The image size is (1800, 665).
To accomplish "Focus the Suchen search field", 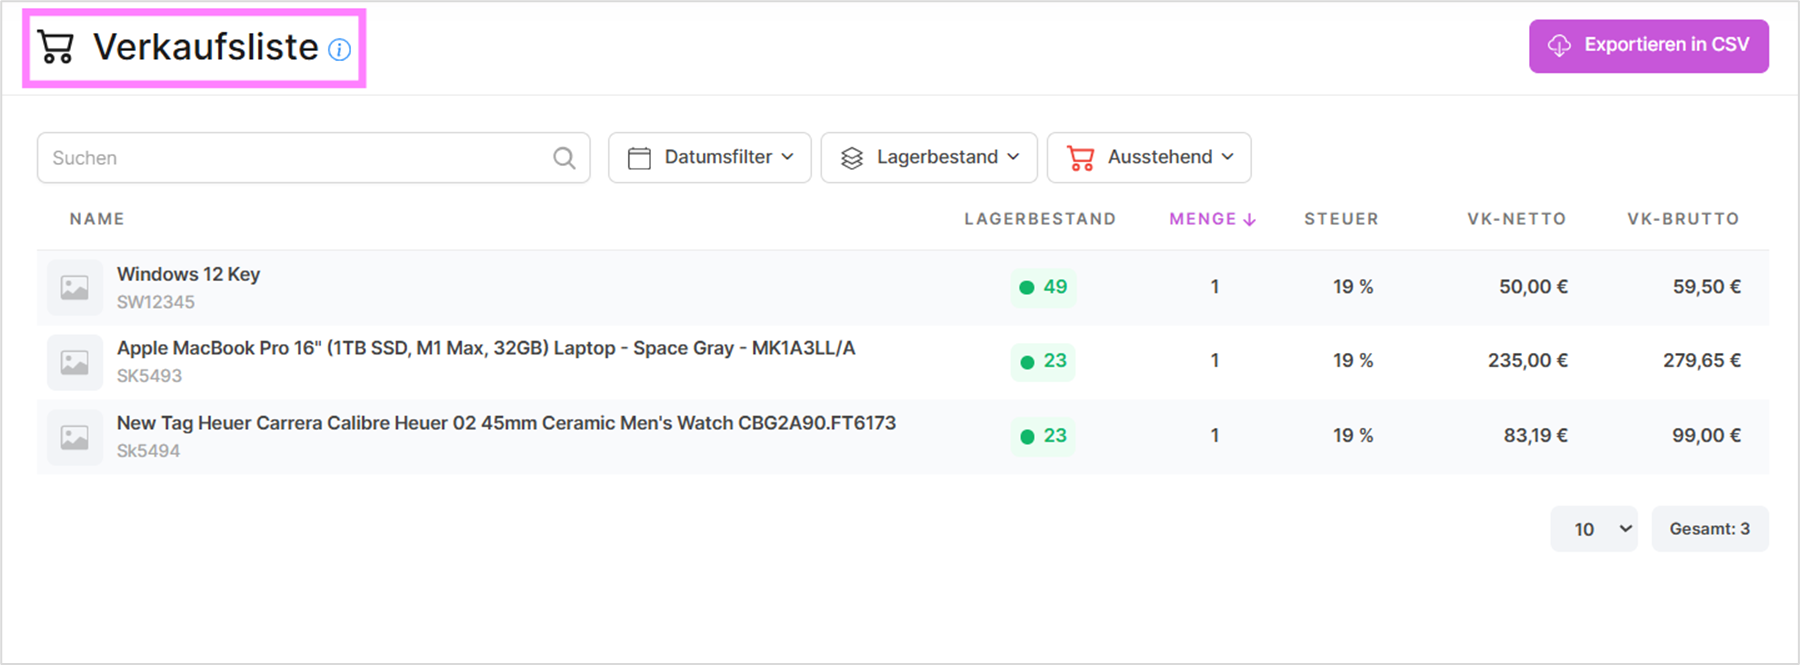I will pos(313,158).
